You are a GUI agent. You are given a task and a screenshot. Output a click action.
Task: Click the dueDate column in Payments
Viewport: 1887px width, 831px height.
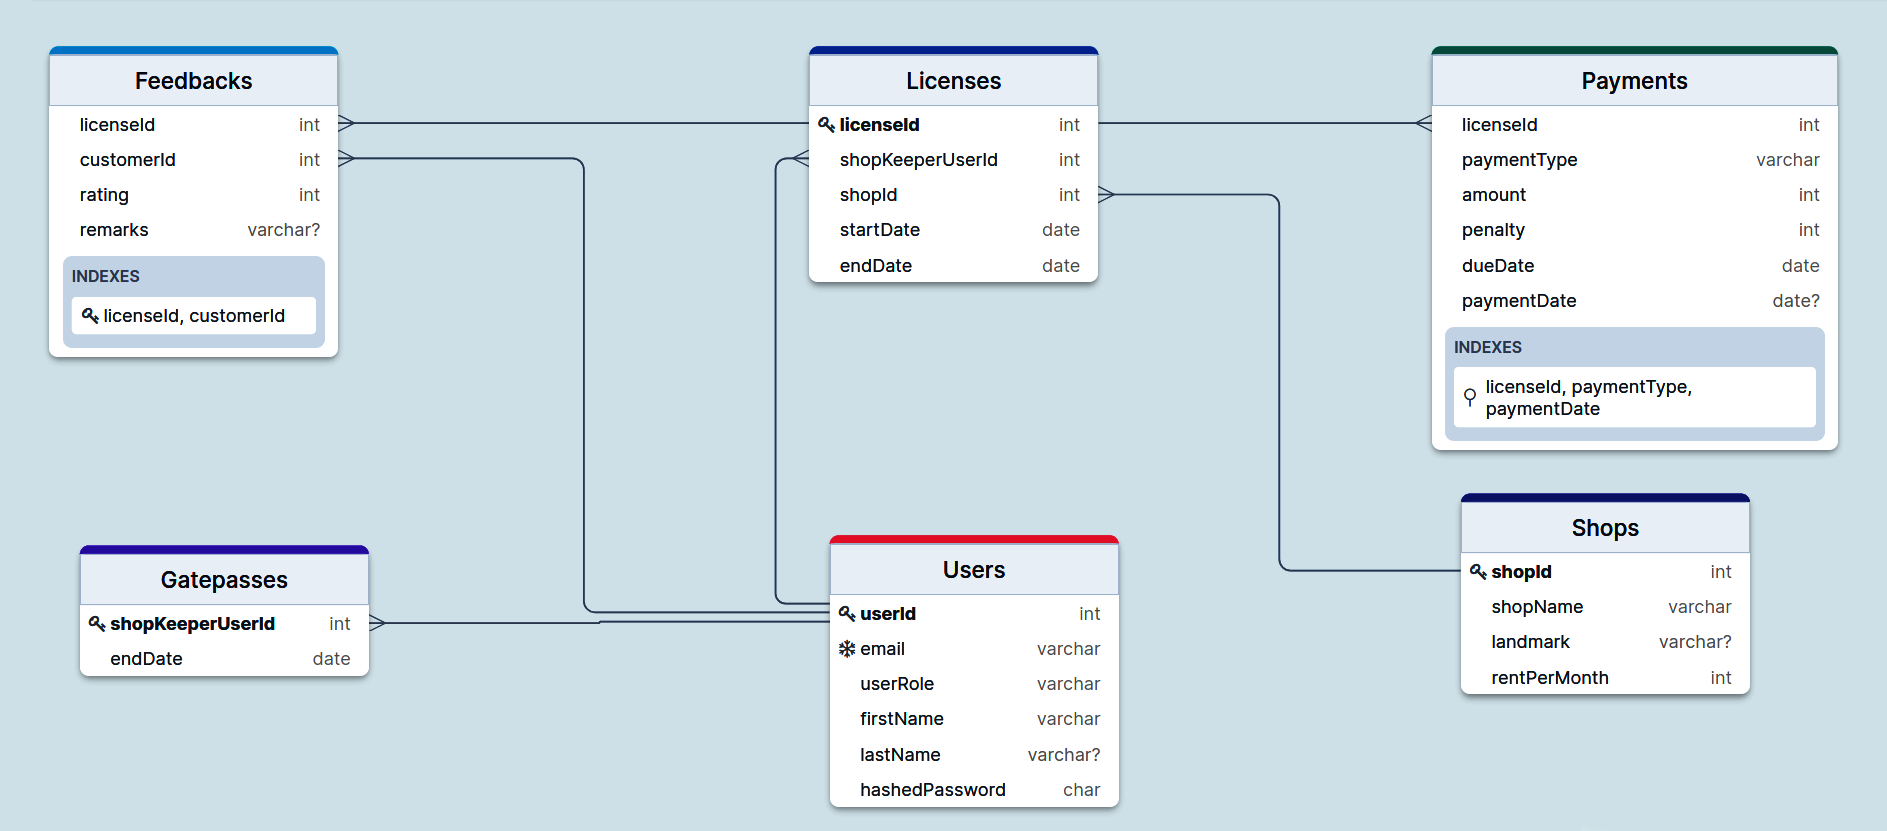(1635, 266)
